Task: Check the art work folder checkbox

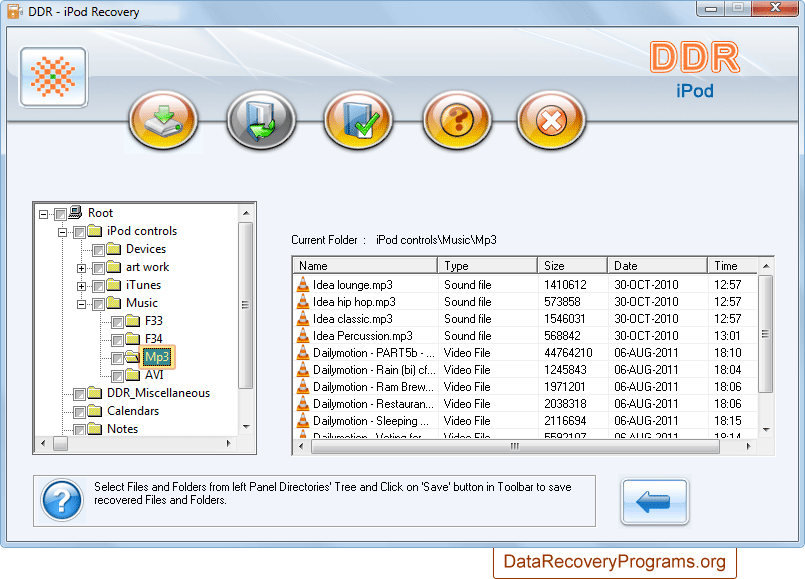Action: (98, 268)
